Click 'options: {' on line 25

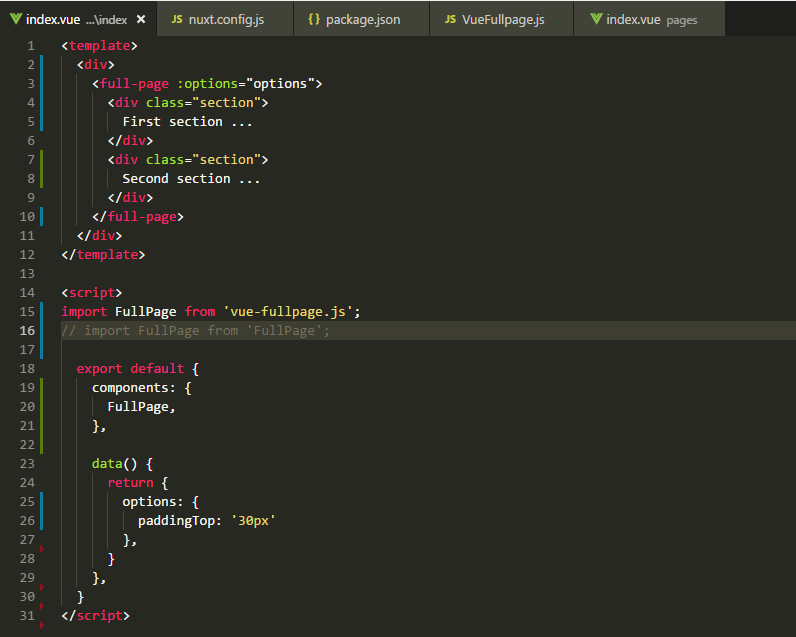[x=160, y=502]
